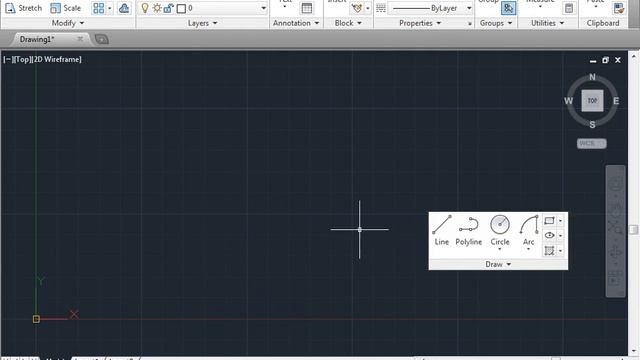The height and width of the screenshot is (360, 640).
Task: Expand the Utilities panel
Action: [x=547, y=23]
